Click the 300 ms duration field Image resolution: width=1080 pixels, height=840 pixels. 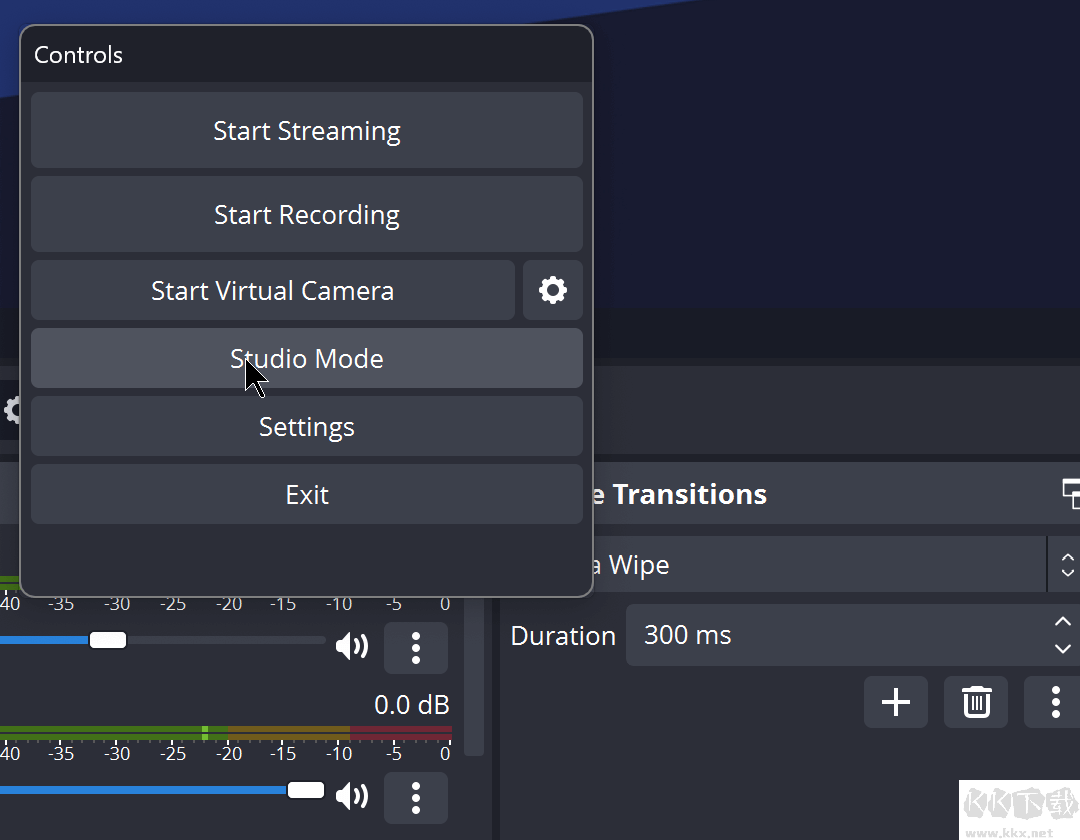coord(830,635)
